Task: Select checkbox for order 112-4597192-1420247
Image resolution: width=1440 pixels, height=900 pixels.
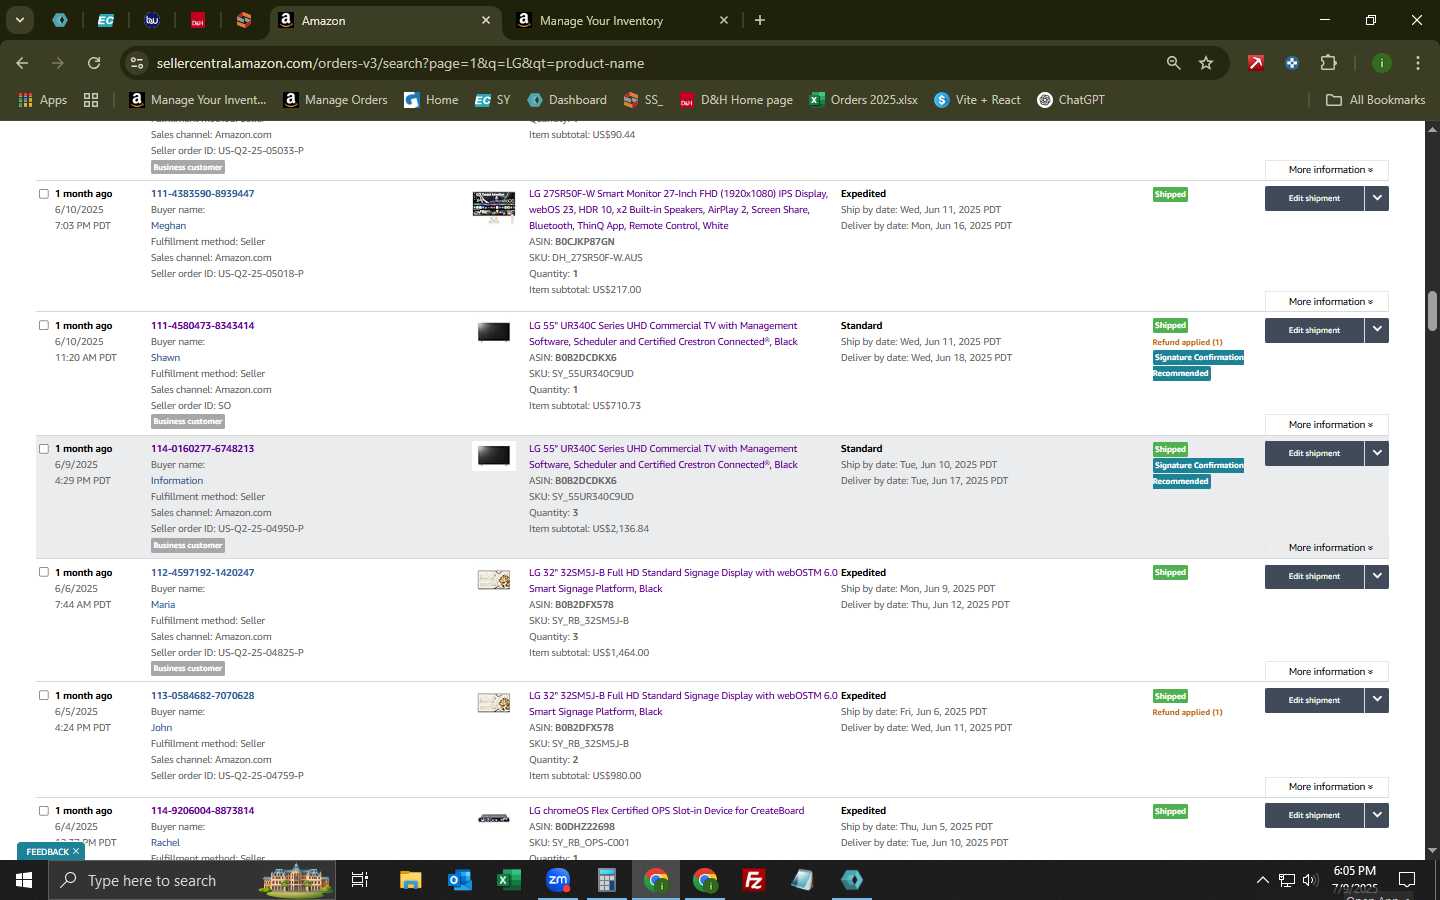Action: pyautogui.click(x=44, y=572)
